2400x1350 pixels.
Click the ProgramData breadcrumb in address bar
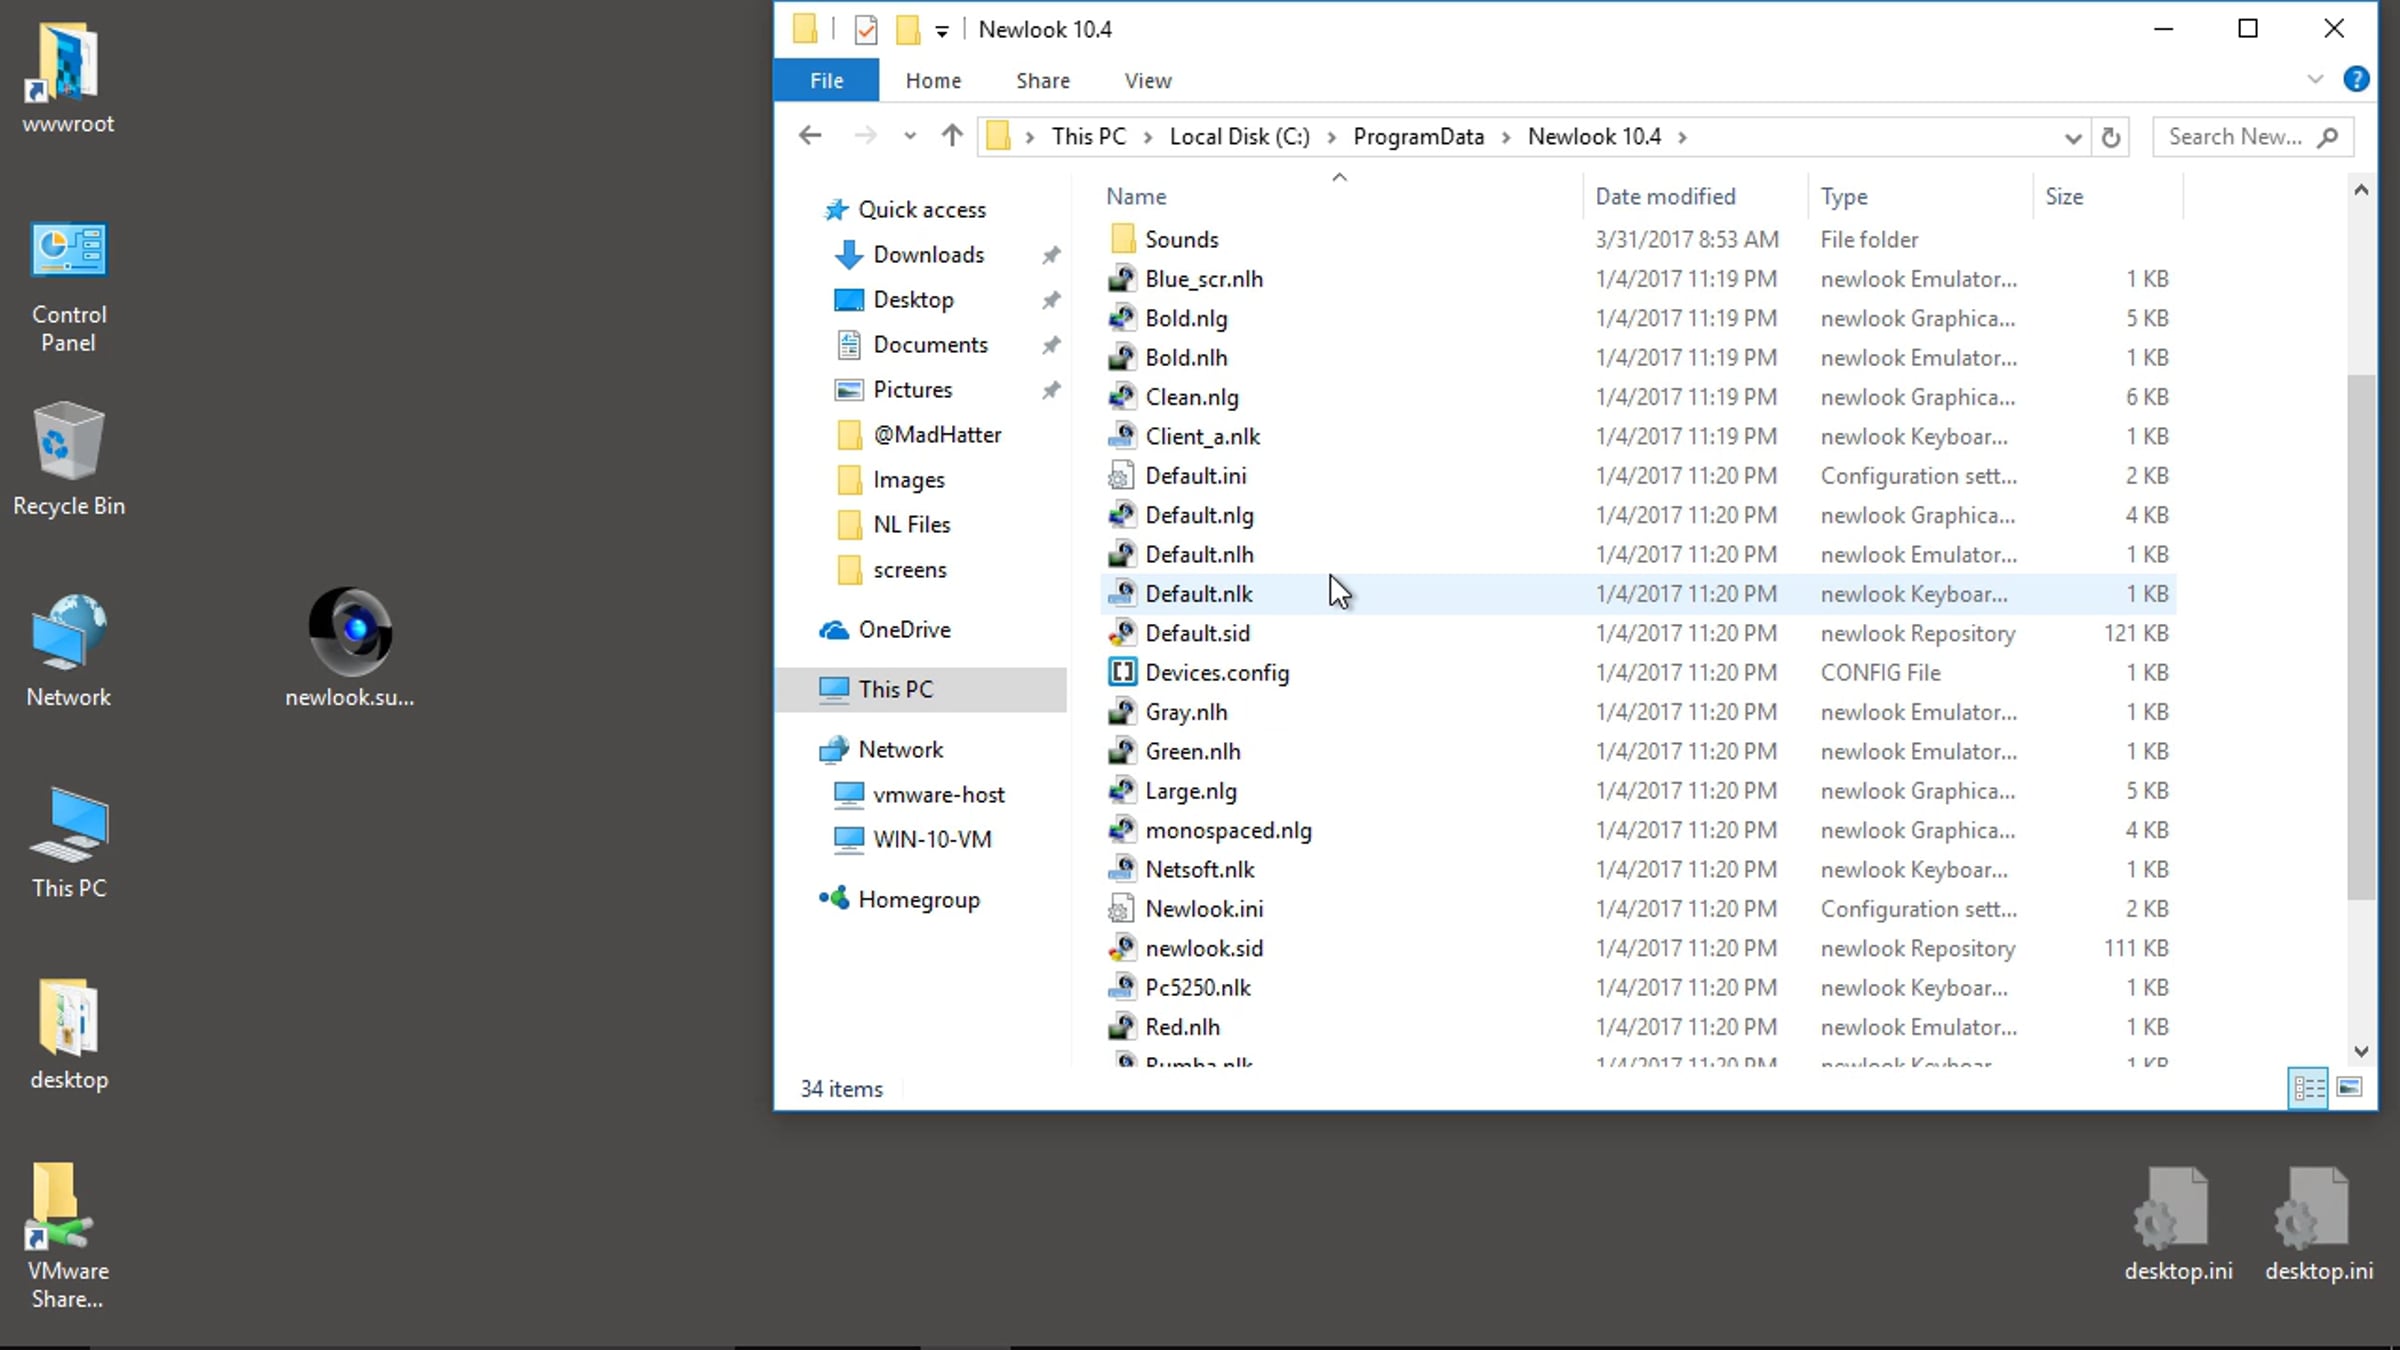(1418, 136)
